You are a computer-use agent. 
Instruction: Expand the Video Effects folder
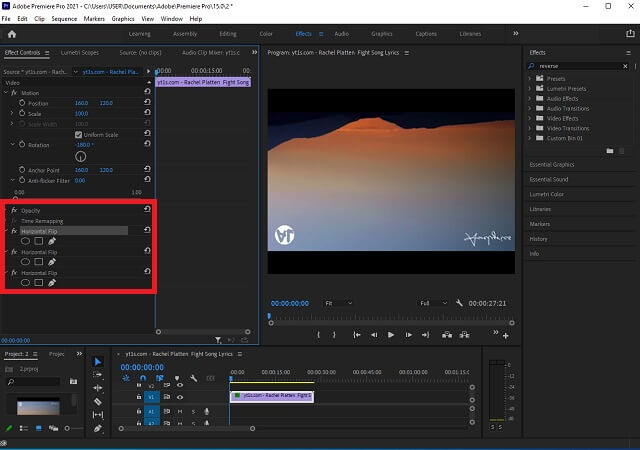click(x=530, y=118)
